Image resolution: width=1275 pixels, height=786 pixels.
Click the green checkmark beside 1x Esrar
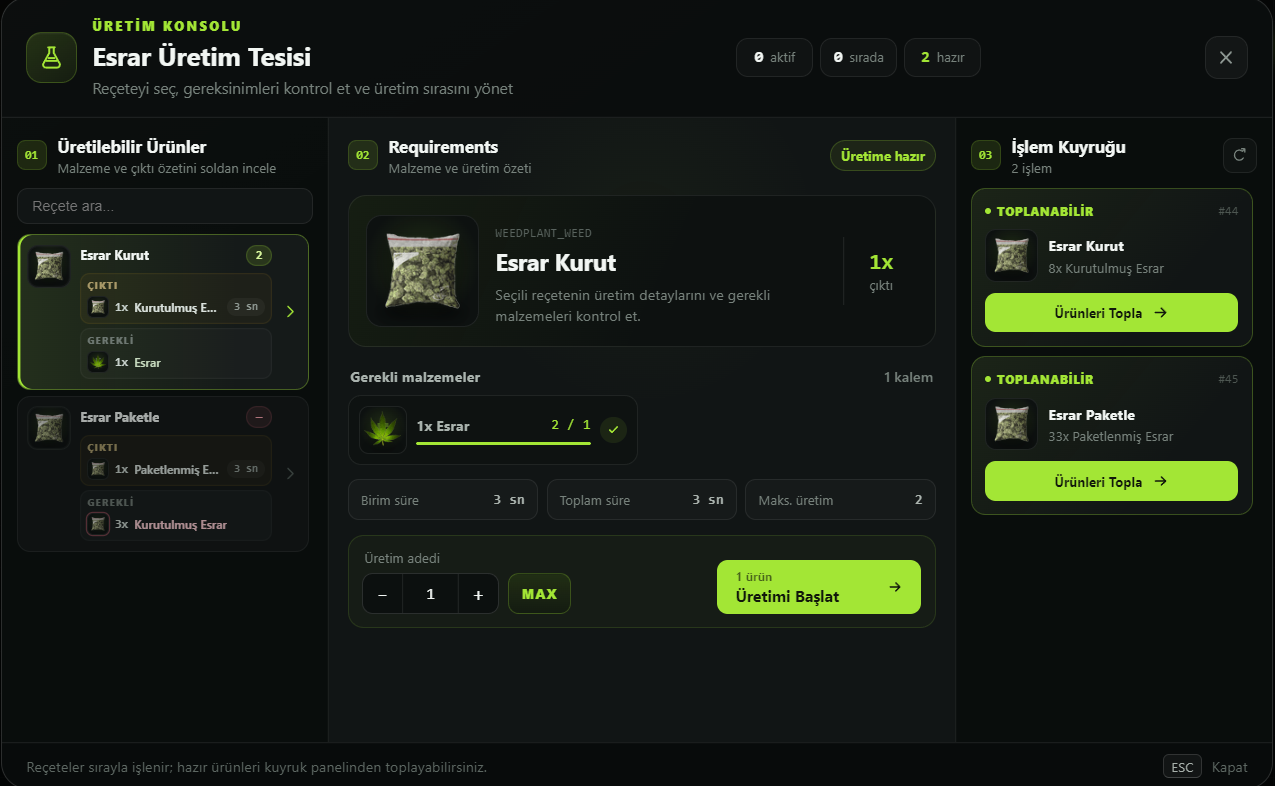click(x=614, y=430)
